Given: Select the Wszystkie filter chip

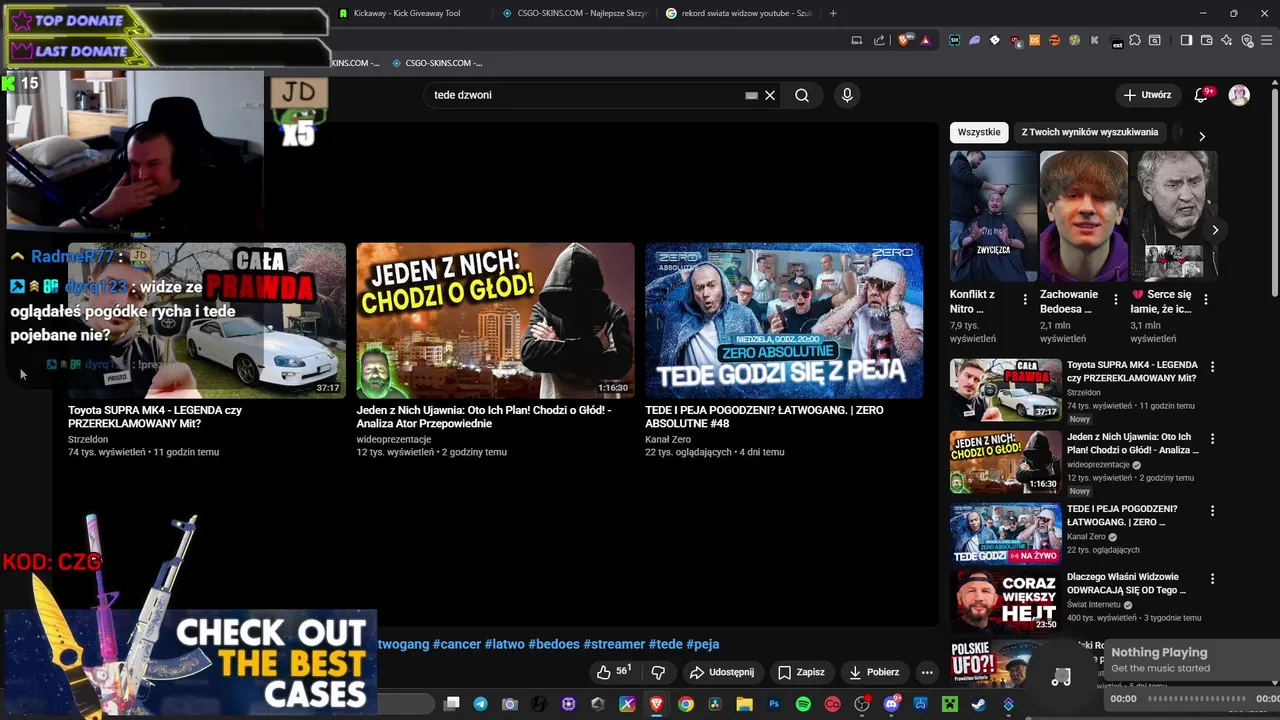Looking at the screenshot, I should pos(979,132).
